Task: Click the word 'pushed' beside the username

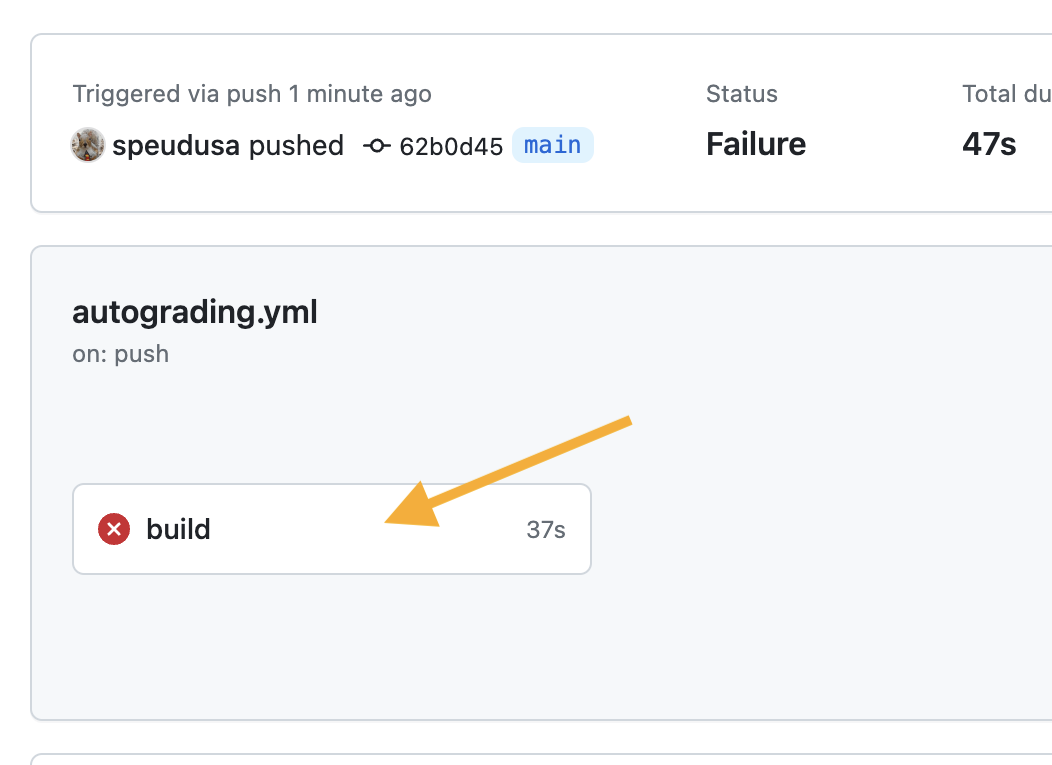Action: tap(296, 146)
